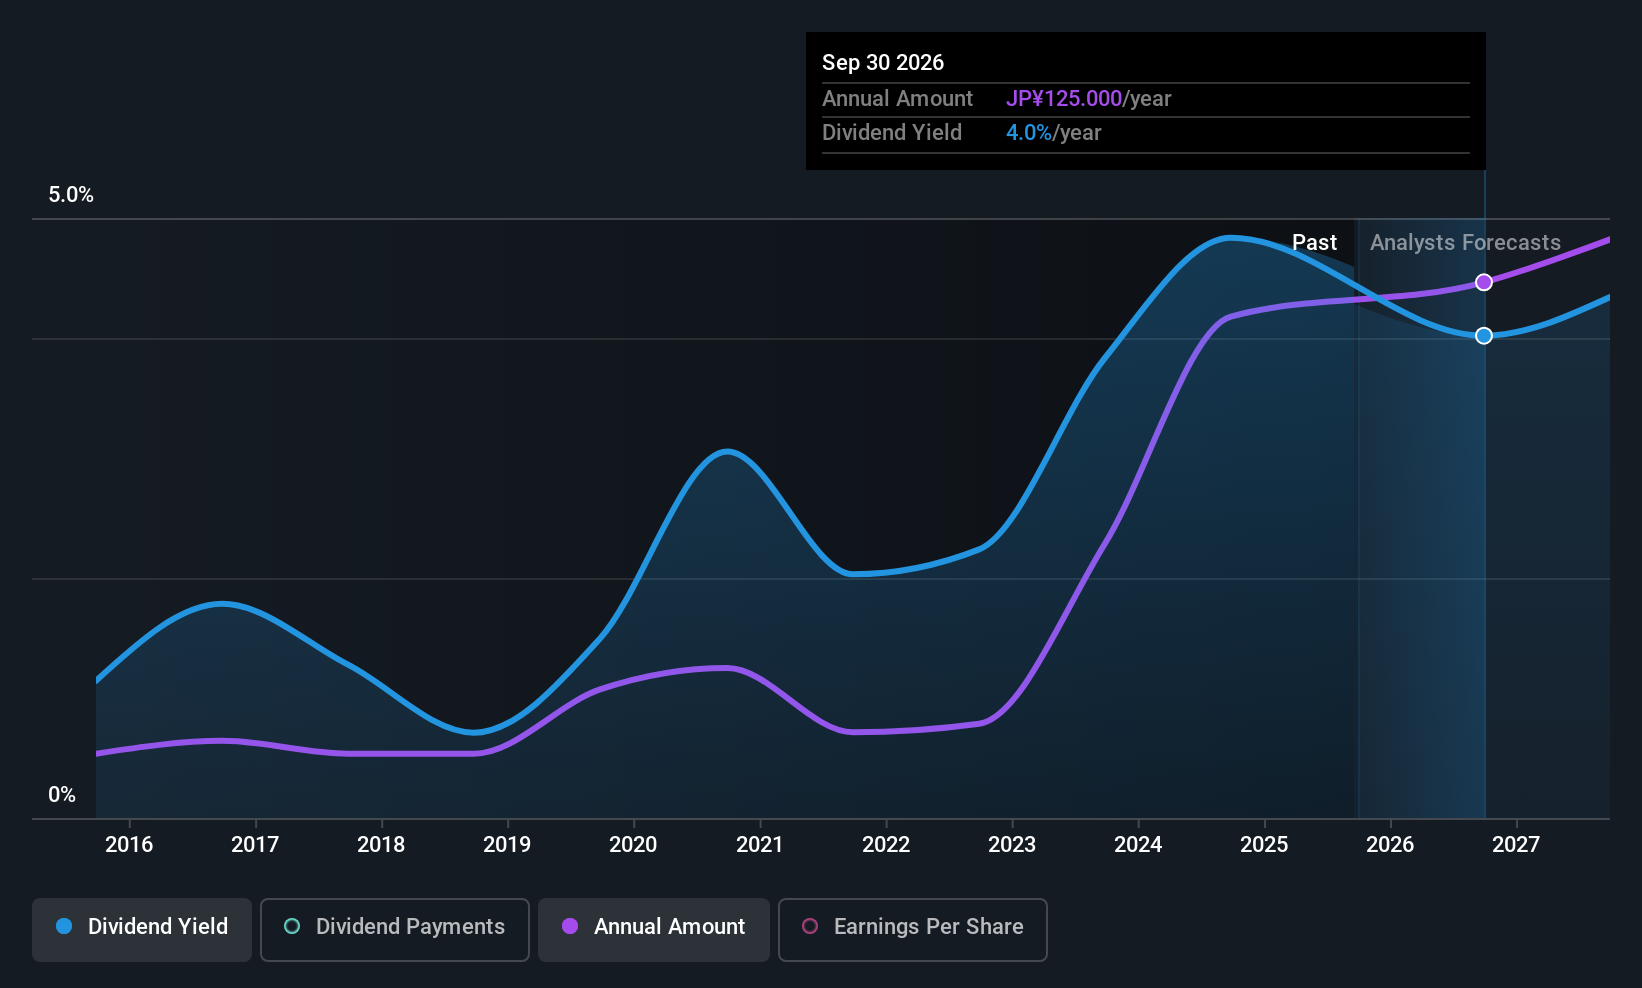Click the 2022 x-axis label
The image size is (1642, 988).
click(886, 845)
